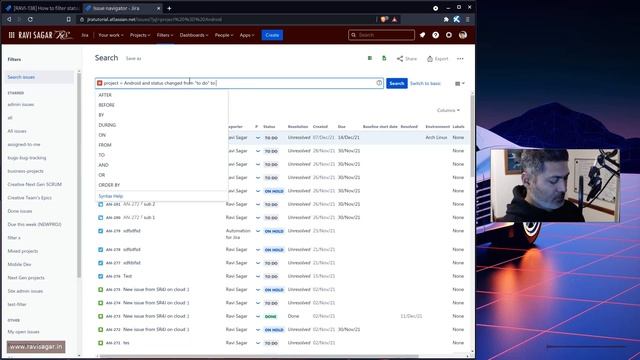Open the Syntax Help link
Image resolution: width=640 pixels, height=360 pixels.
111,196
